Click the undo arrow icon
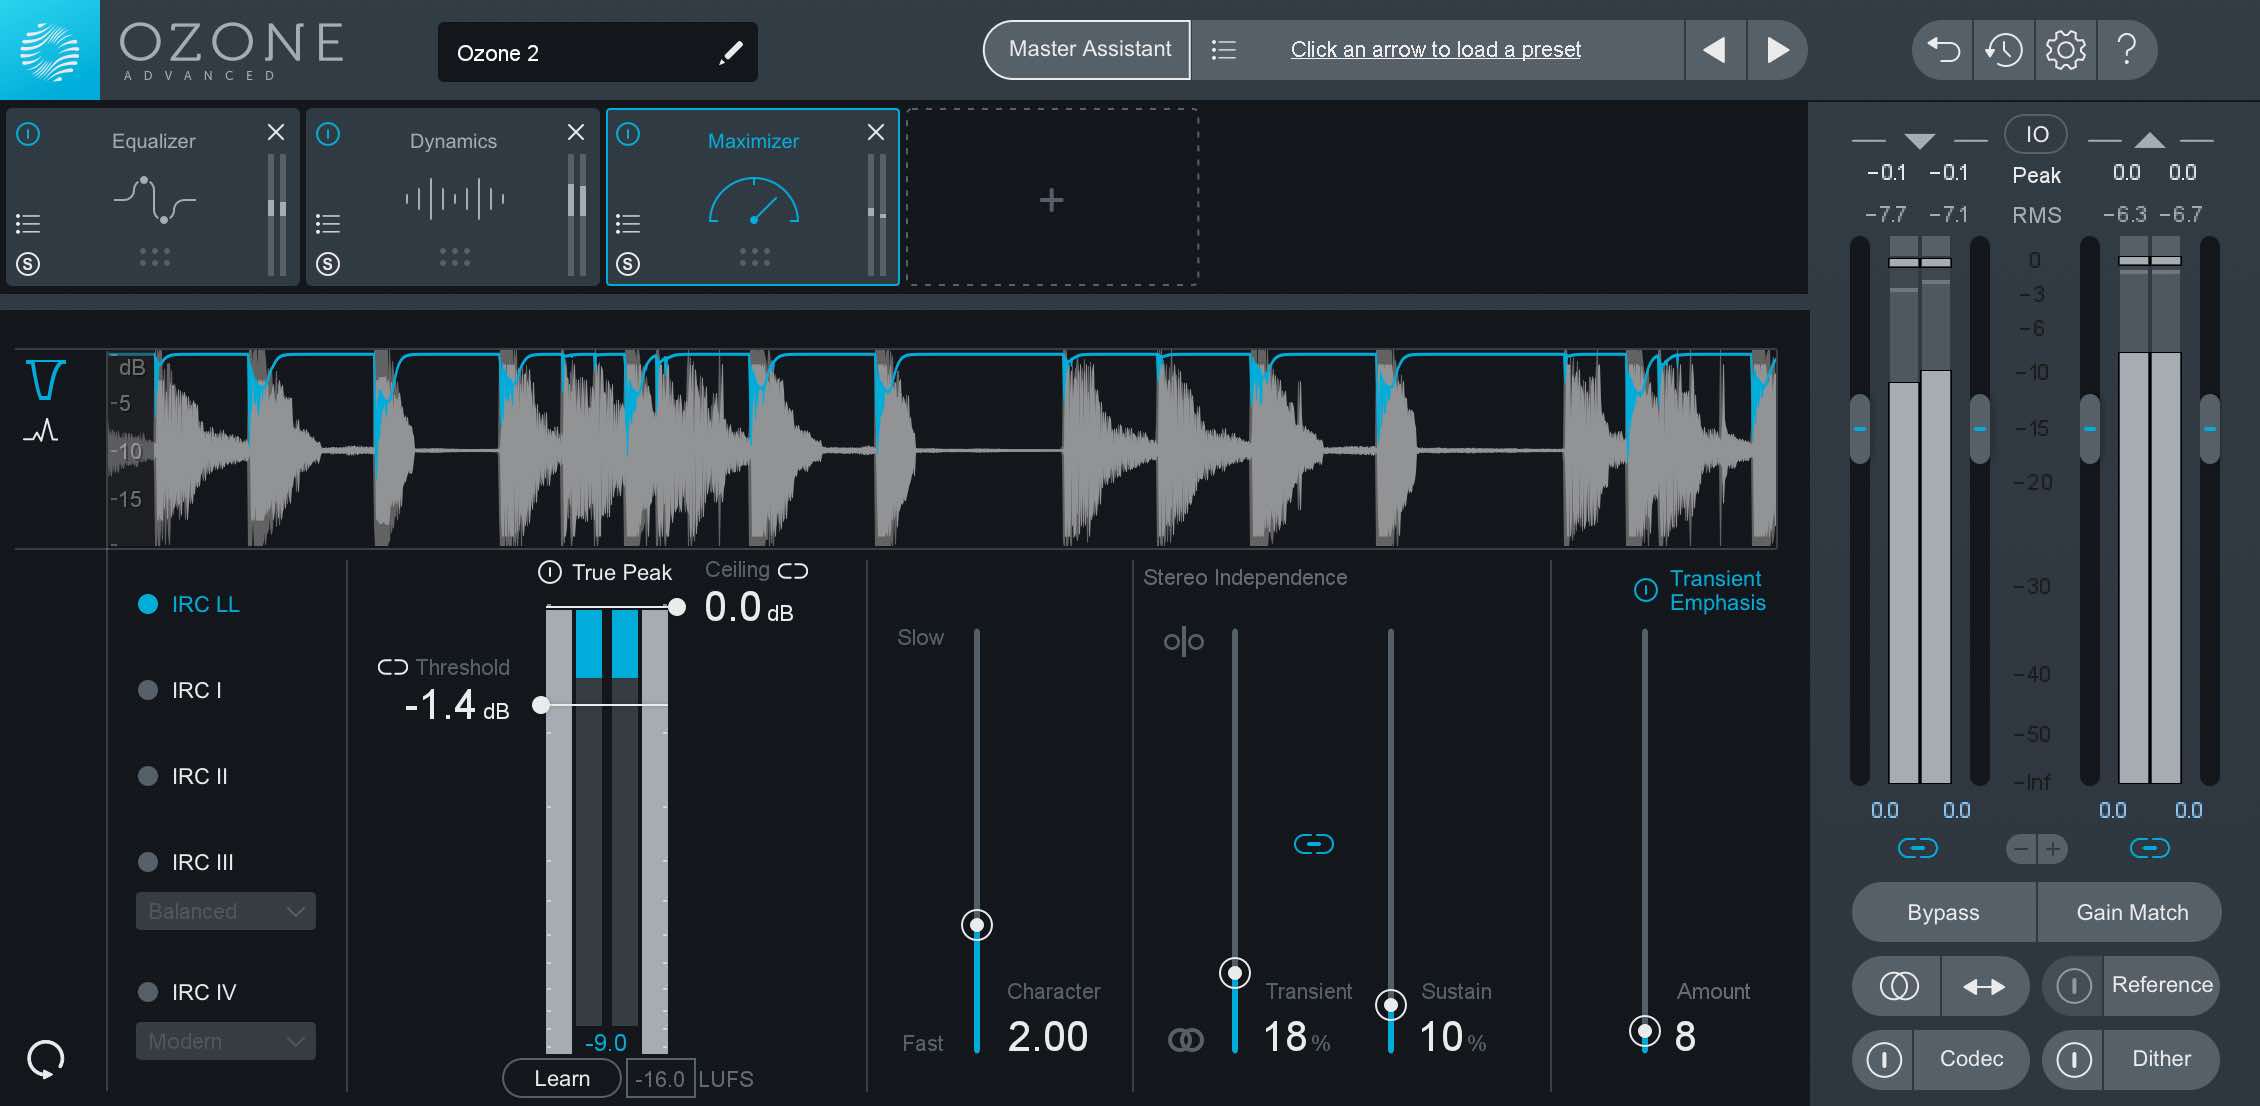Viewport: 2260px width, 1106px height. click(x=1941, y=50)
